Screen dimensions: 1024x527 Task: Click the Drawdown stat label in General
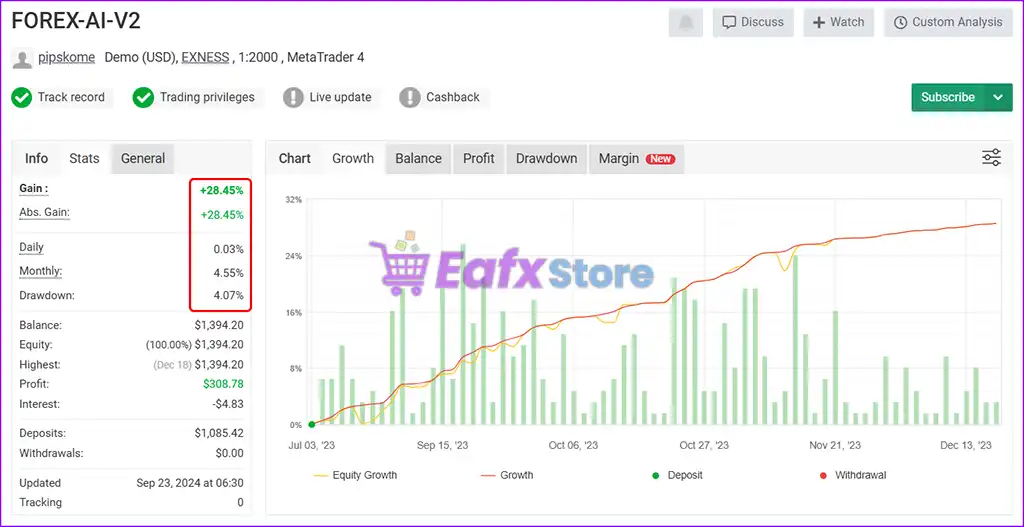coord(47,295)
